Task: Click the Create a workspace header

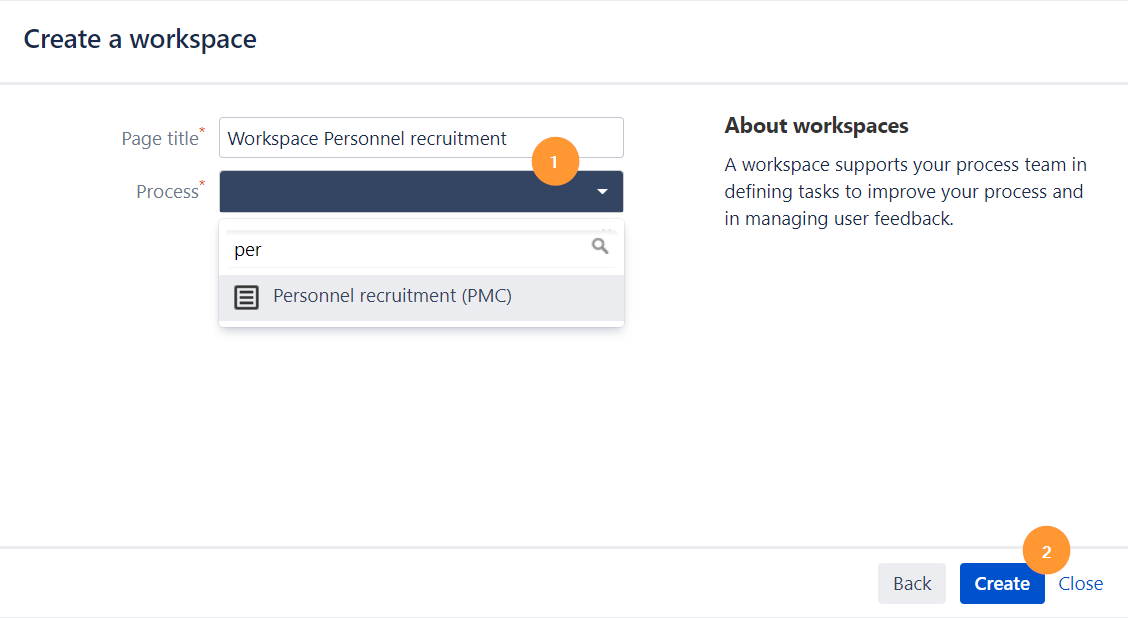Action: point(139,38)
